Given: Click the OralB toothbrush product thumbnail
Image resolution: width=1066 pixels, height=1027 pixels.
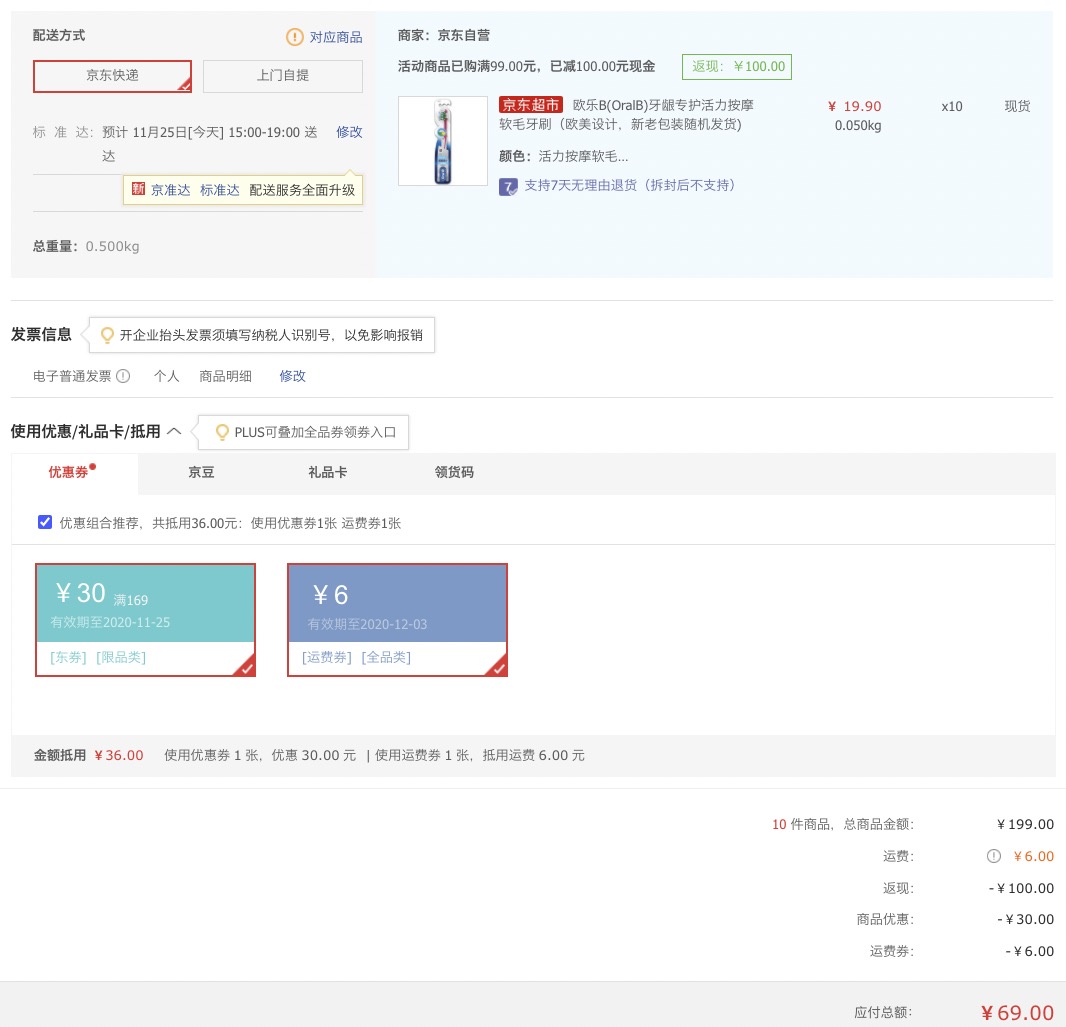Looking at the screenshot, I should click(x=443, y=141).
